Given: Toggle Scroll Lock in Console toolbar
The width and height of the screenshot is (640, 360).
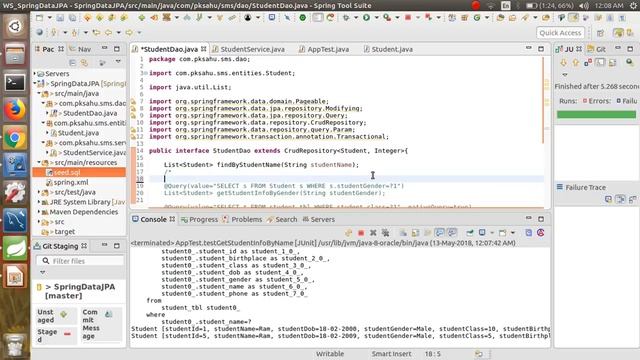Looking at the screenshot, I should coord(415,233).
